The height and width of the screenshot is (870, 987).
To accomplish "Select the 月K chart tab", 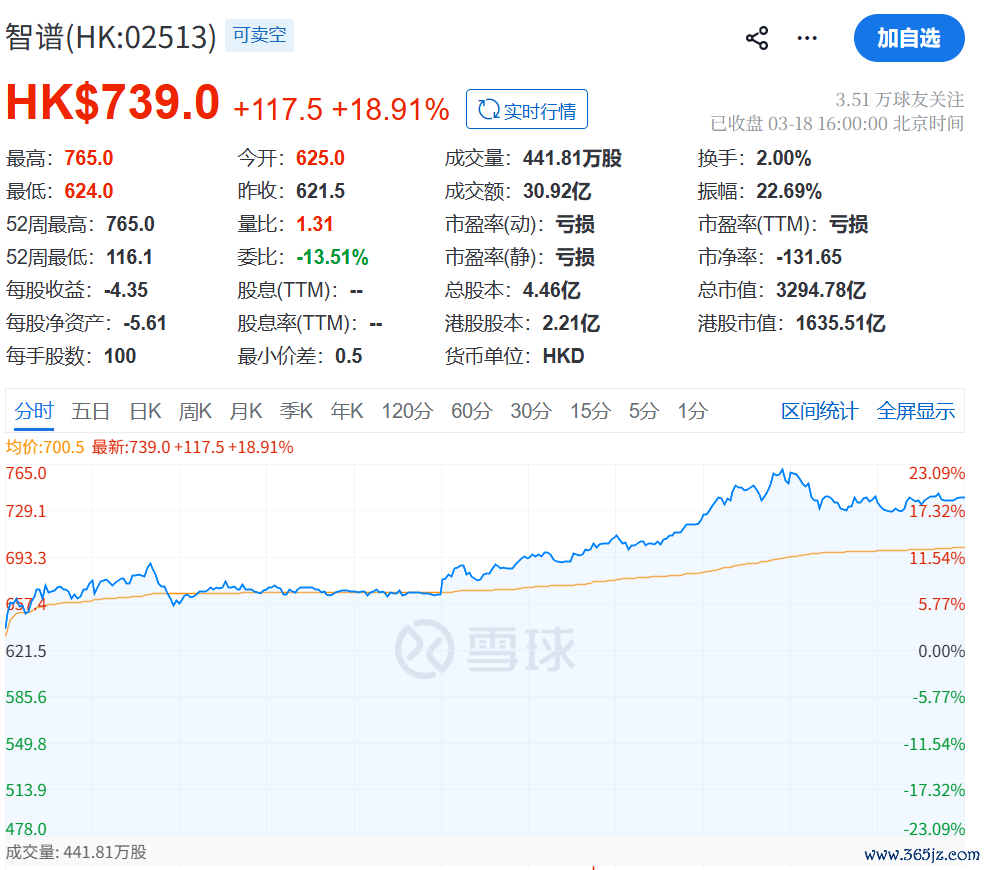I will [245, 411].
